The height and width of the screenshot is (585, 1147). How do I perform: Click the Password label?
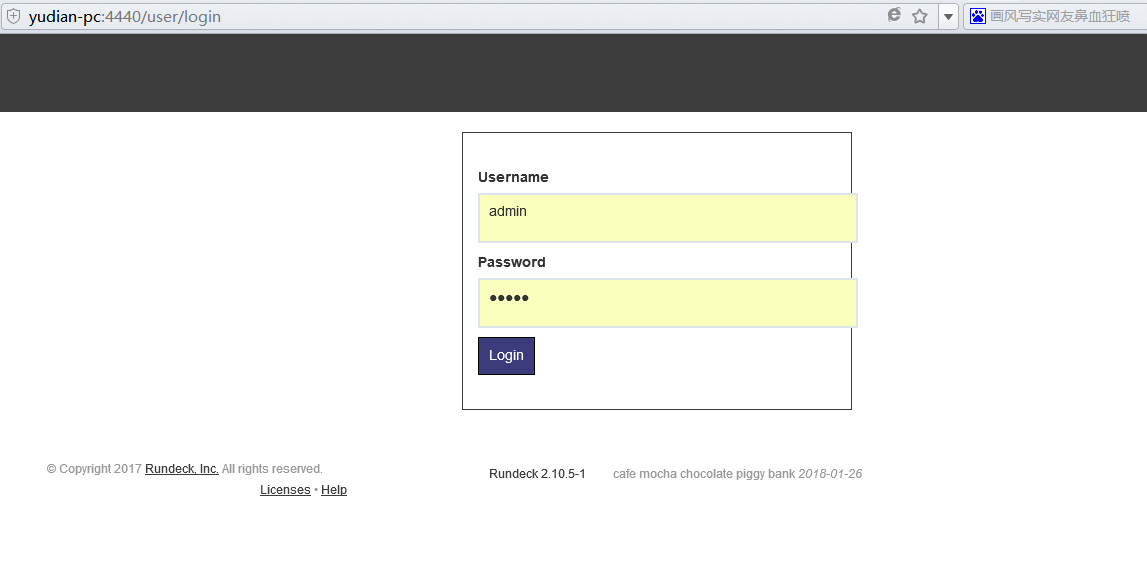click(x=511, y=262)
